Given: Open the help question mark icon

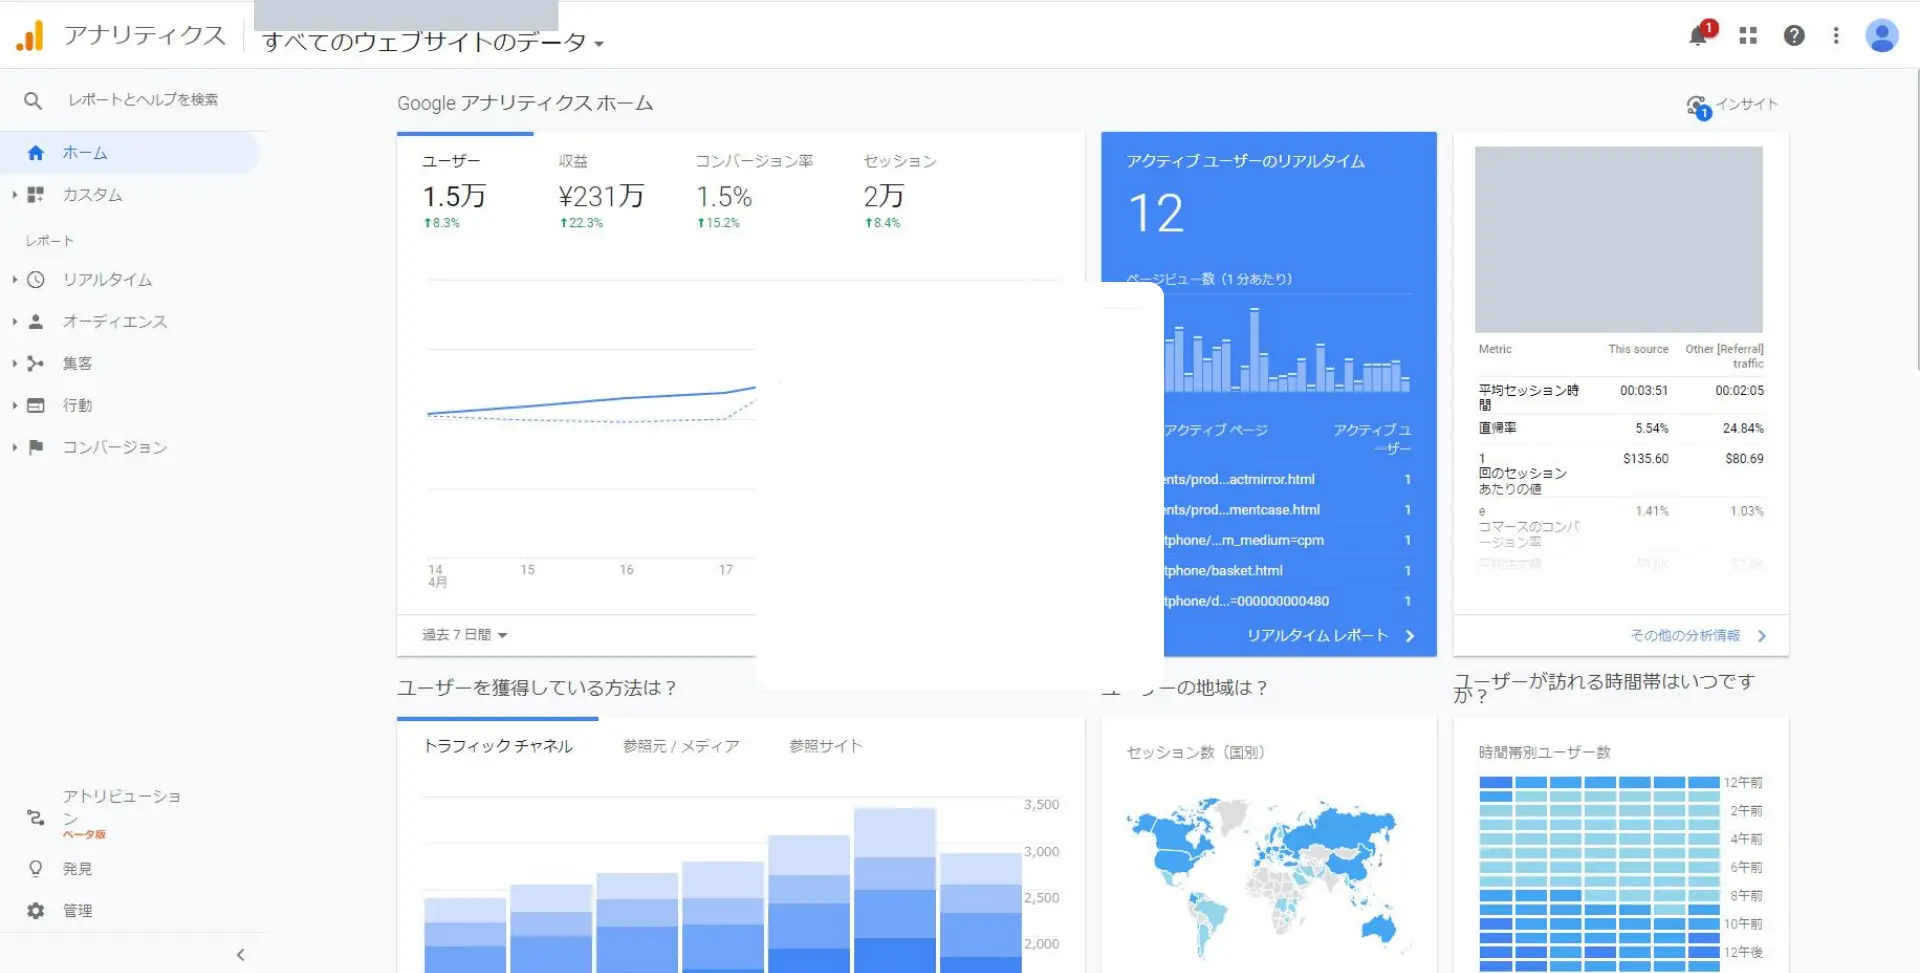Looking at the screenshot, I should coord(1794,36).
